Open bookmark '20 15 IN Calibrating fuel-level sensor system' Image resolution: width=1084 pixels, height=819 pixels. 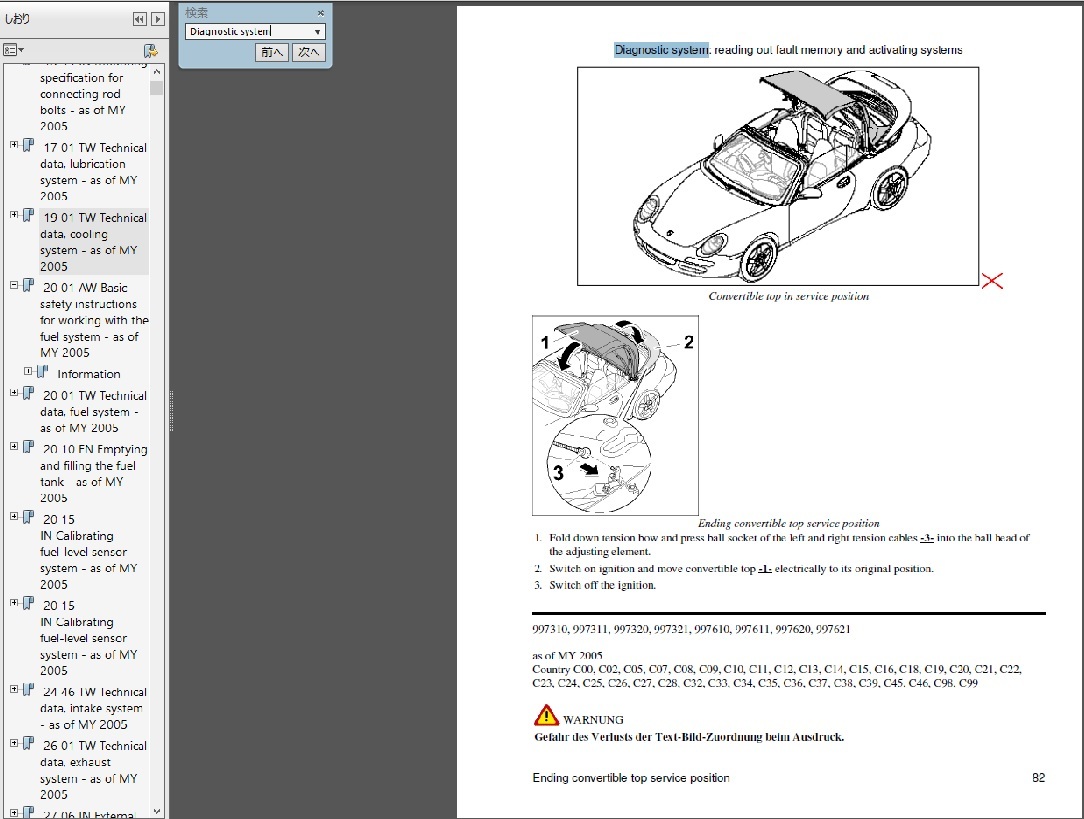[88, 638]
